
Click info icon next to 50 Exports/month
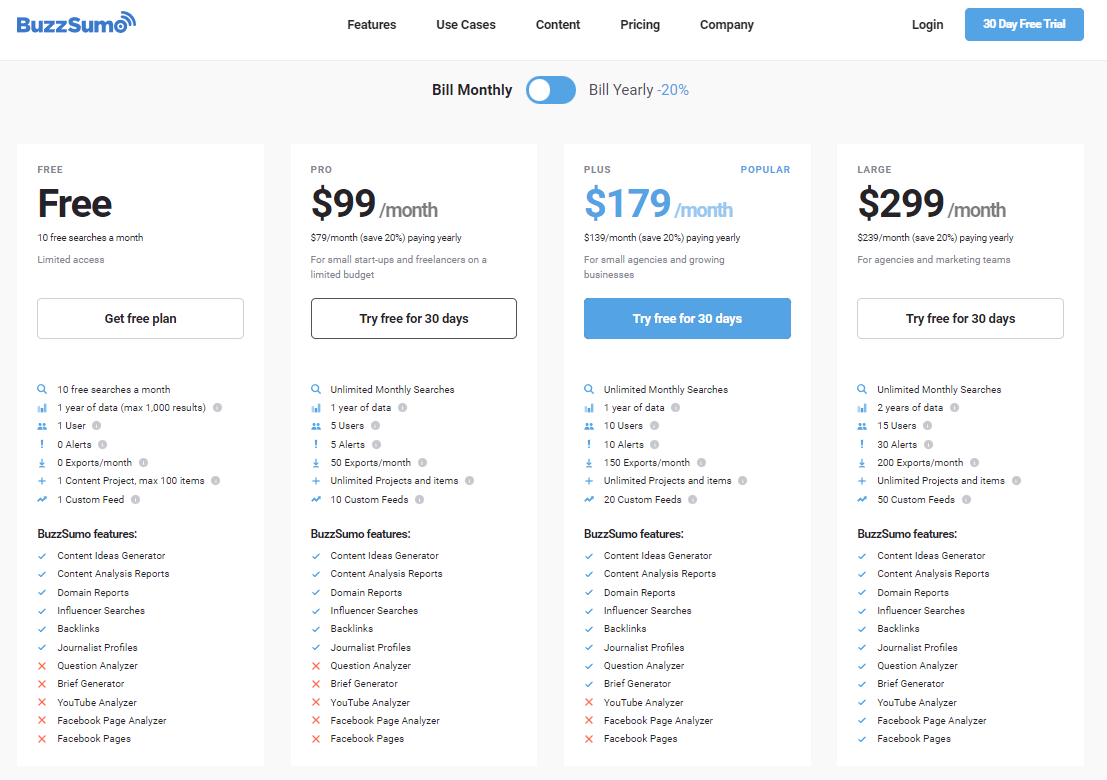coord(422,462)
